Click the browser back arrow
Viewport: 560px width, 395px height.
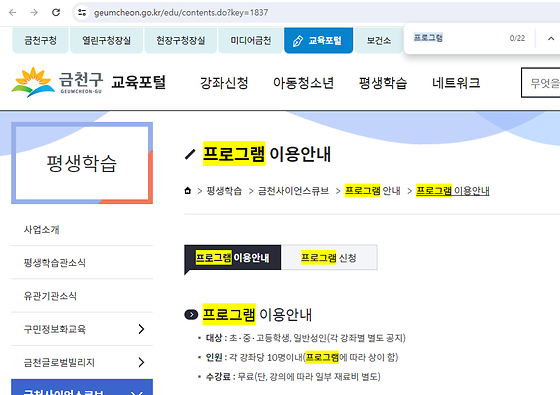tap(12, 12)
